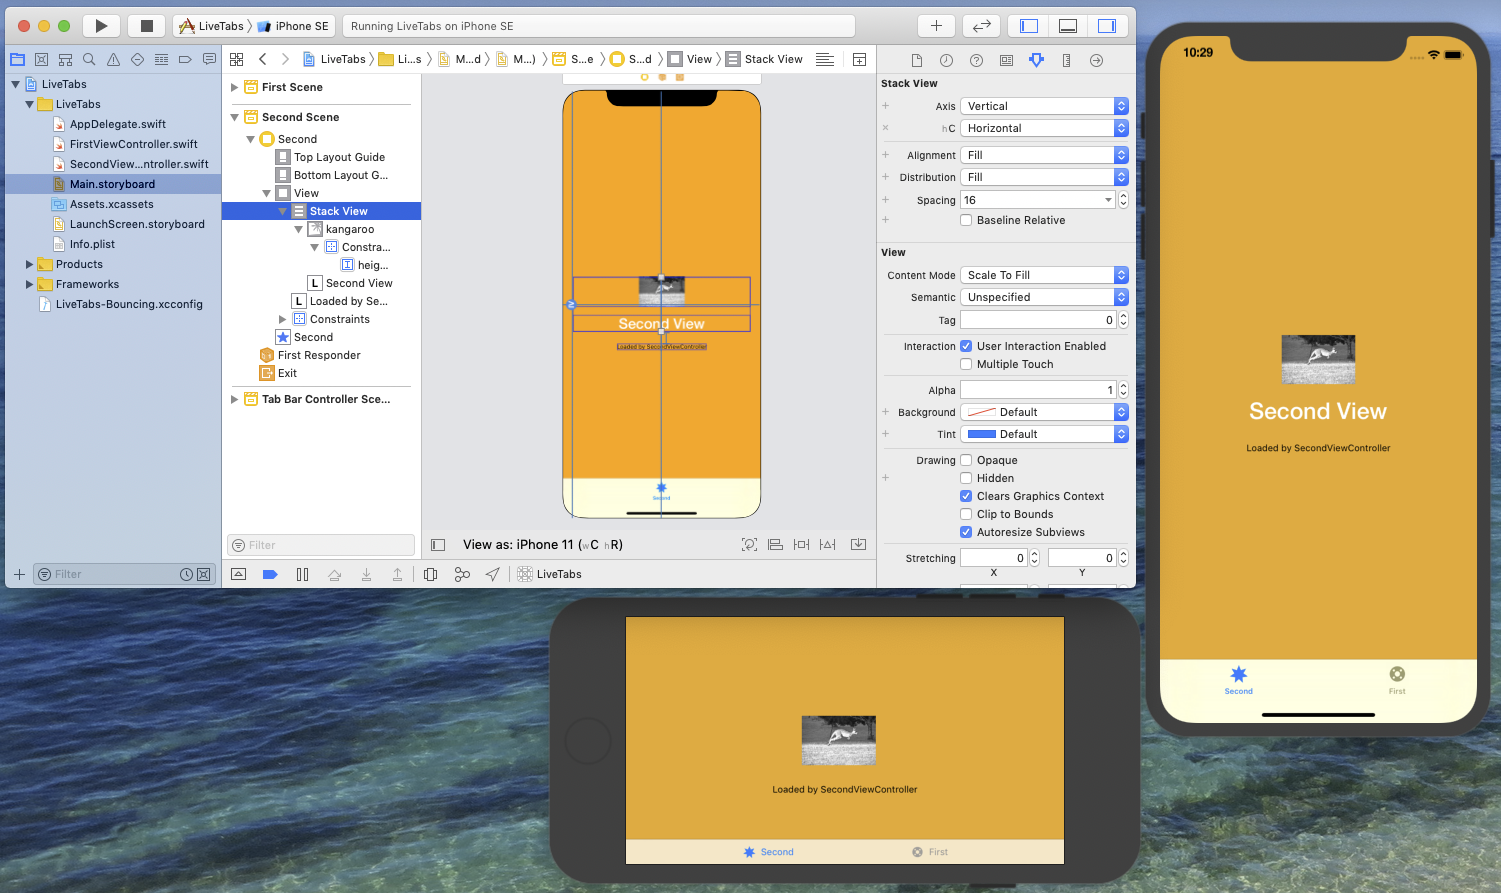Screen dimensions: 1501x893
Task: Show the File inspector
Action: tap(917, 60)
